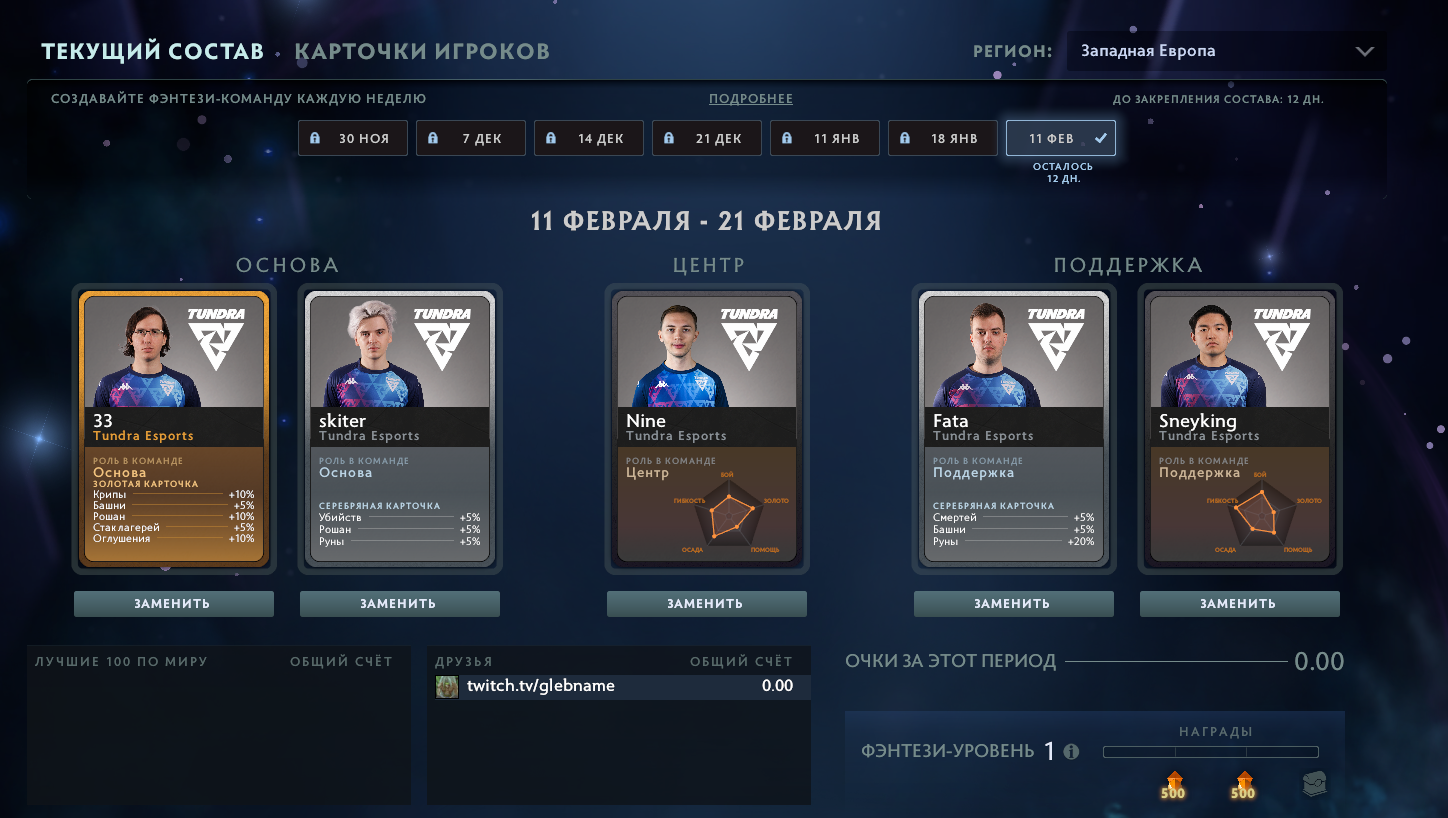Select the locked 18 ЯНВ week
Screen dimensions: 1448x818
tap(943, 138)
